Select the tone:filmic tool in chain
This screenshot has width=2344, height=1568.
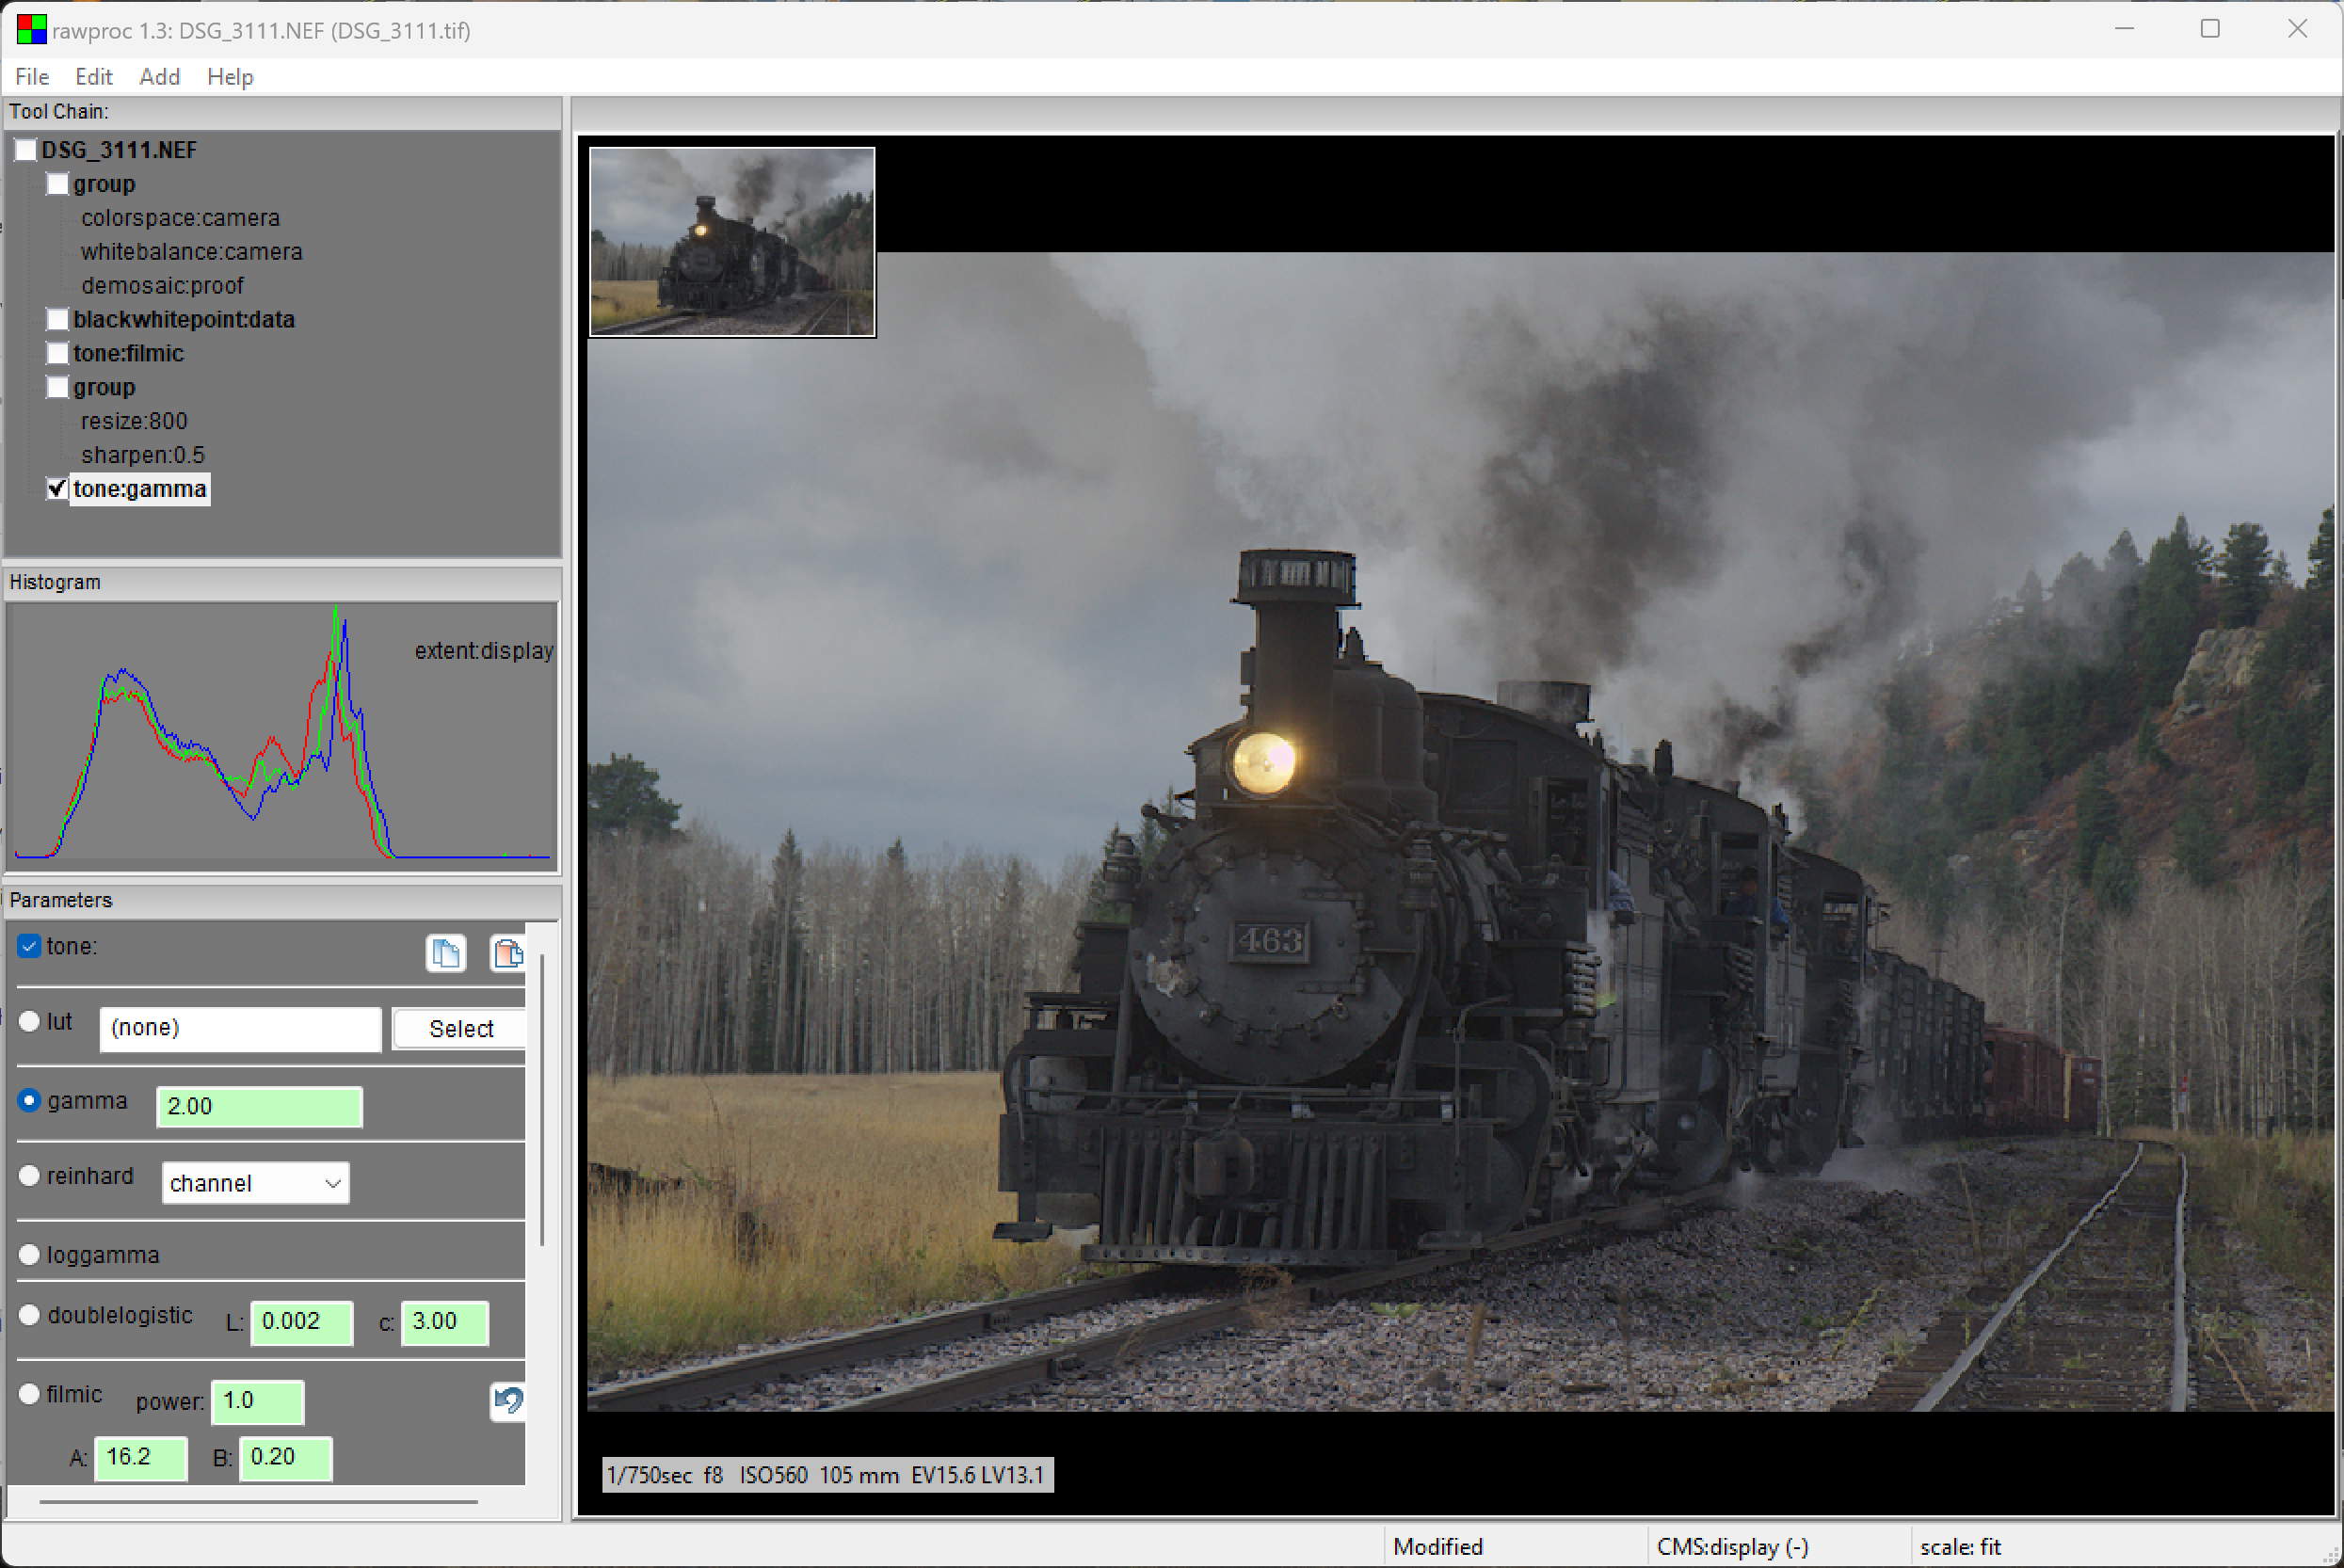(128, 353)
